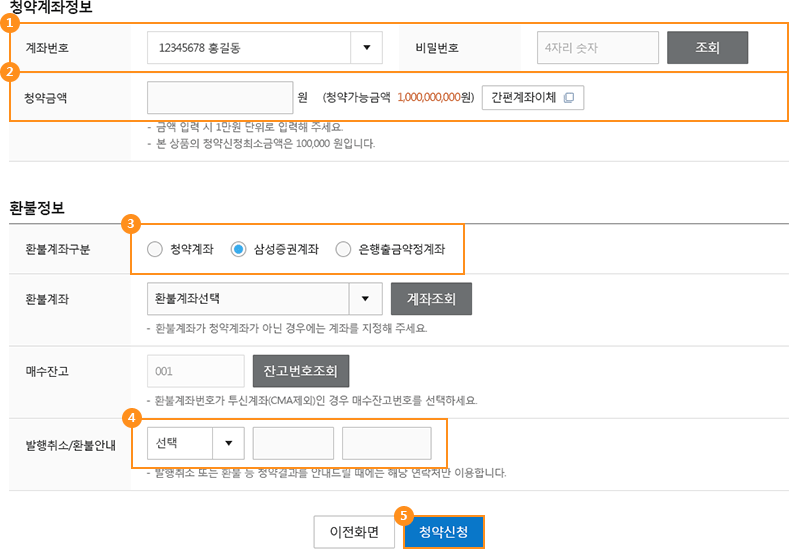Click the 이전화면 button
The image size is (789, 555).
(x=354, y=532)
